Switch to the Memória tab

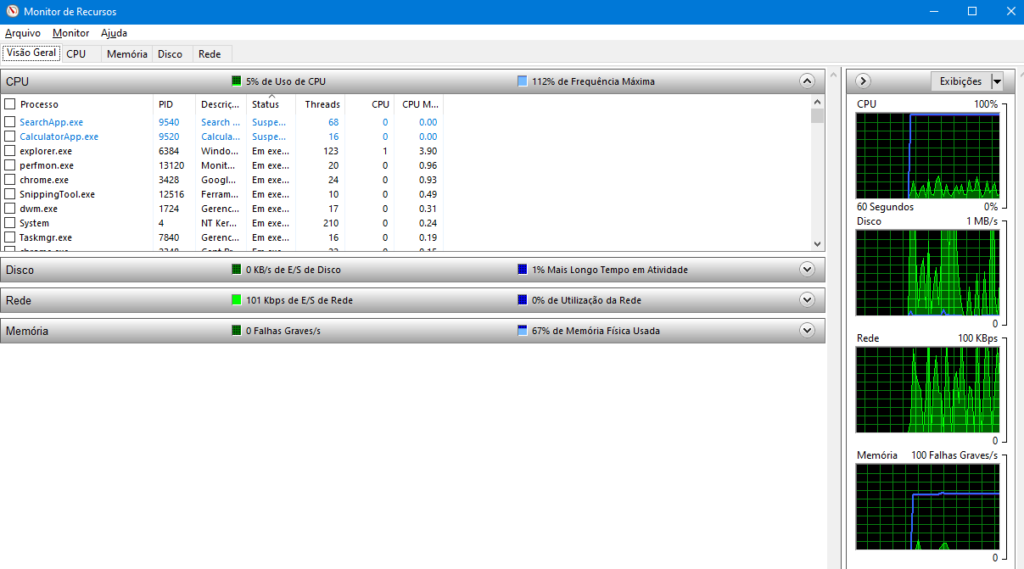click(x=127, y=54)
